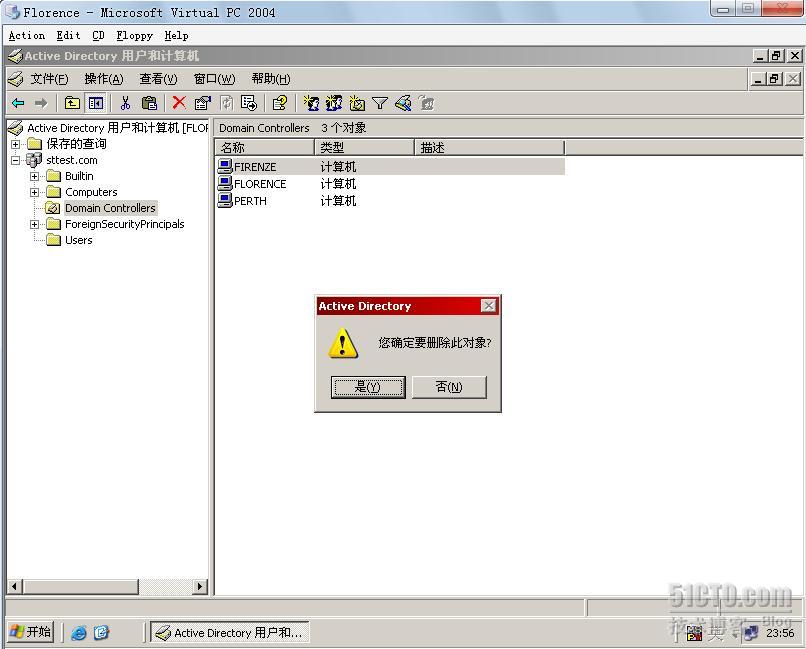Open the 文件(F) menu
Screen dimensions: 806x649
(49, 79)
